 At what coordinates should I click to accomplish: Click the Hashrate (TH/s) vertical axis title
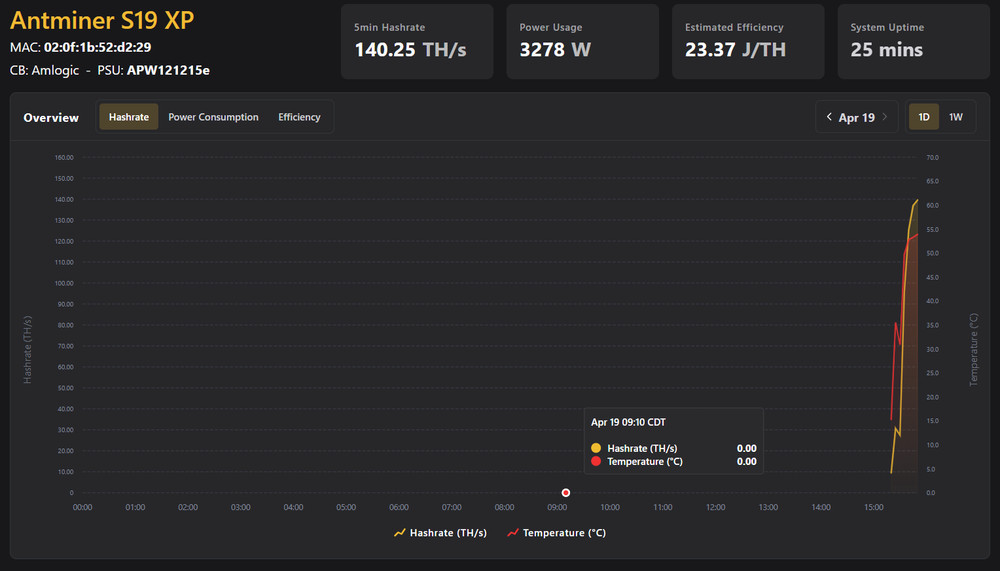[x=27, y=350]
